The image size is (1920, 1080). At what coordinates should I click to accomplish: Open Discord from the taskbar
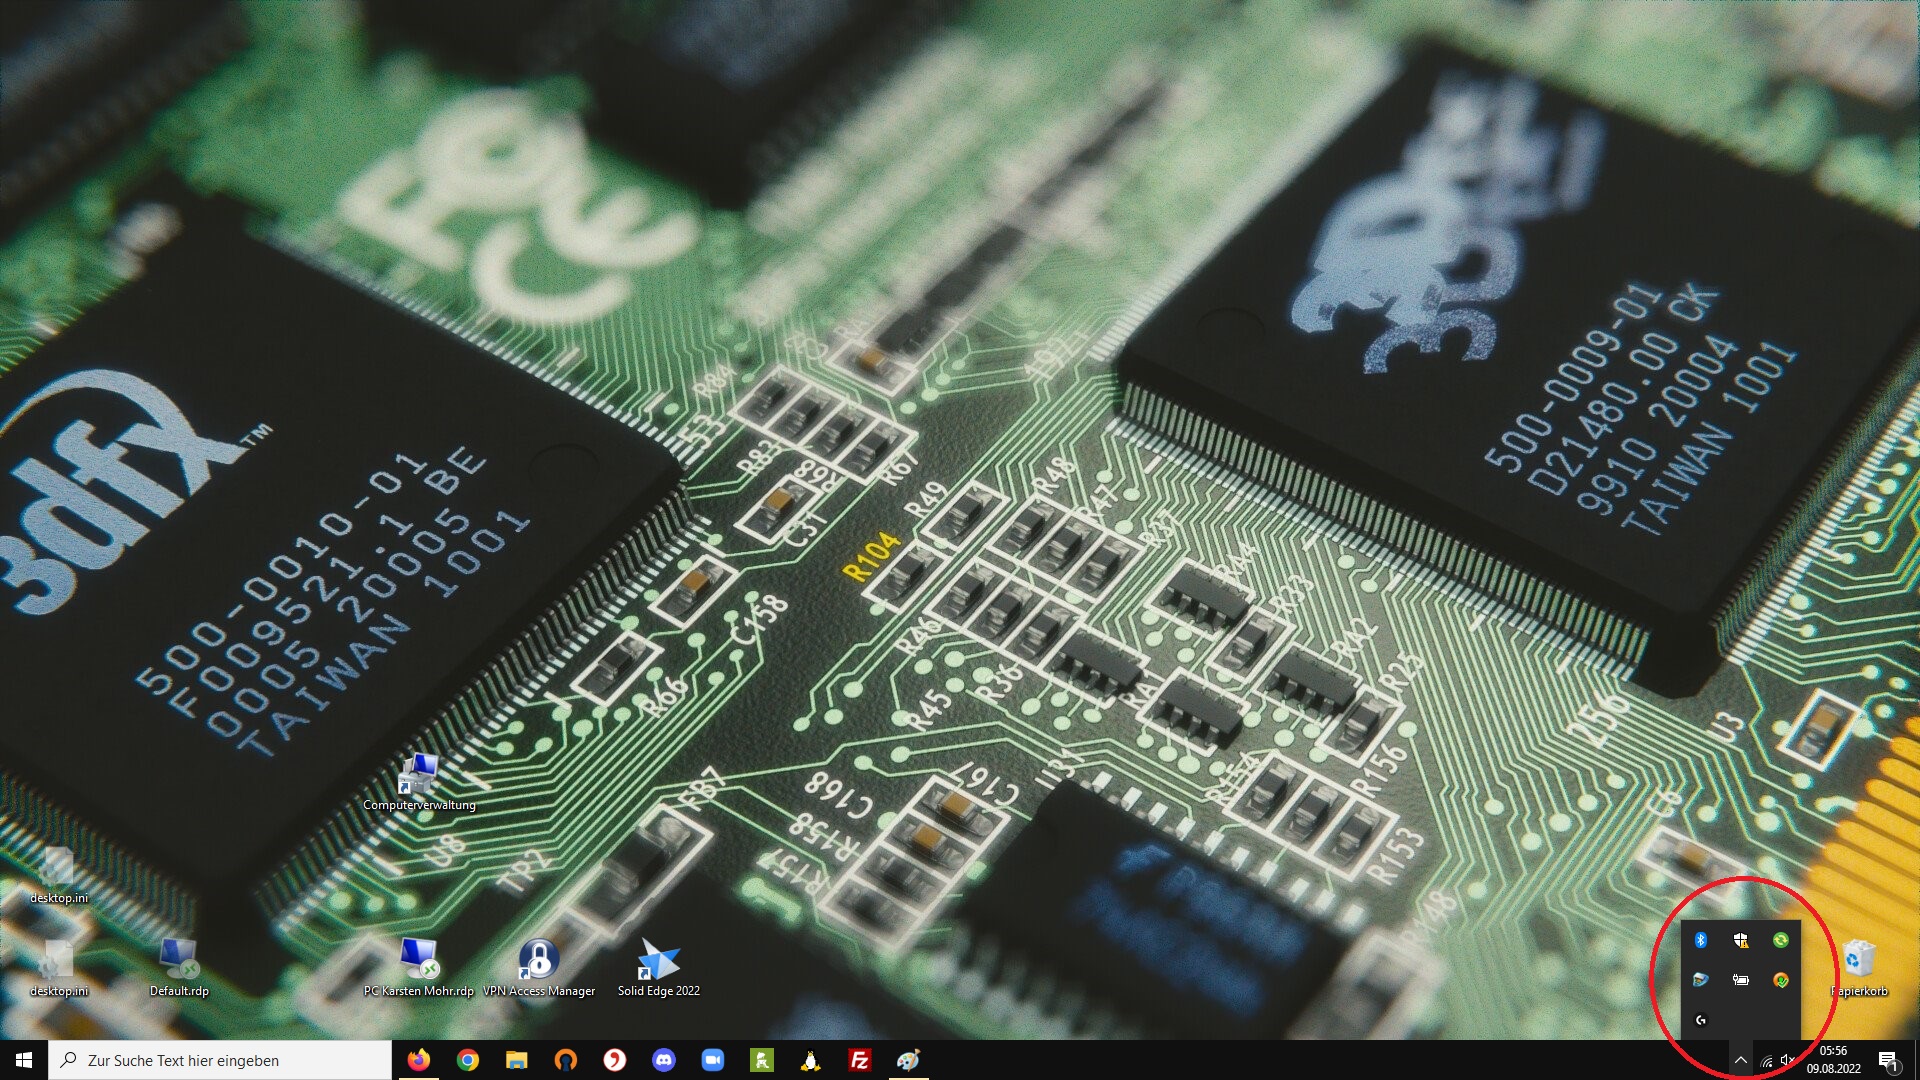pyautogui.click(x=664, y=1060)
